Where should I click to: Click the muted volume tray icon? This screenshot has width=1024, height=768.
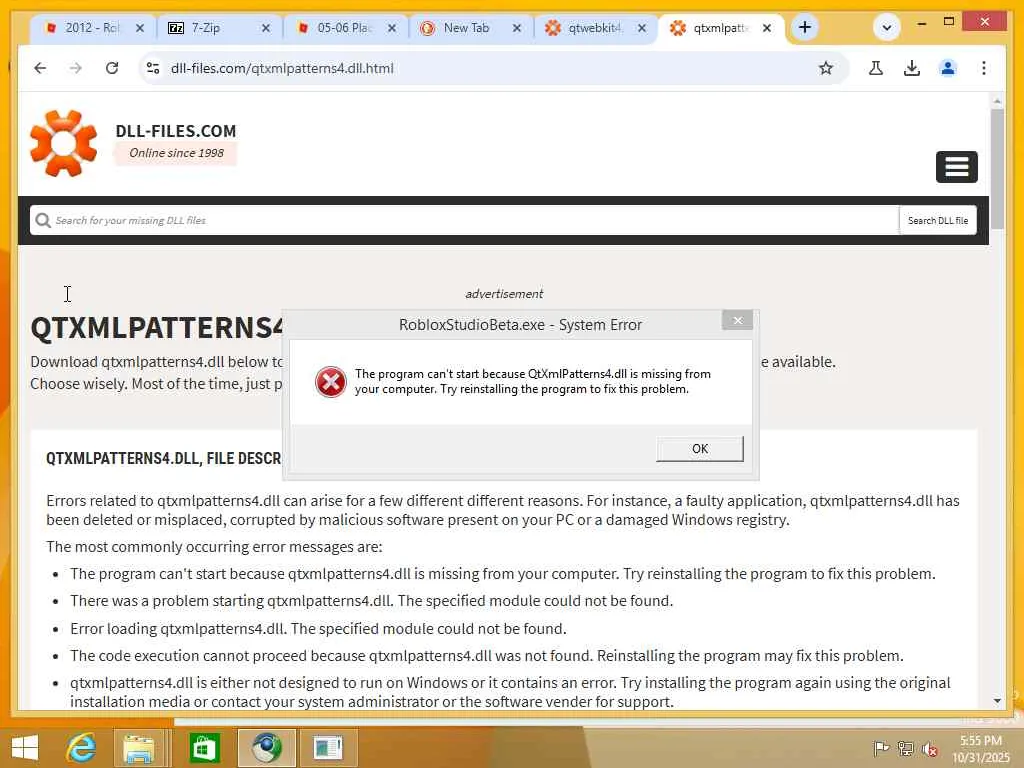(929, 749)
